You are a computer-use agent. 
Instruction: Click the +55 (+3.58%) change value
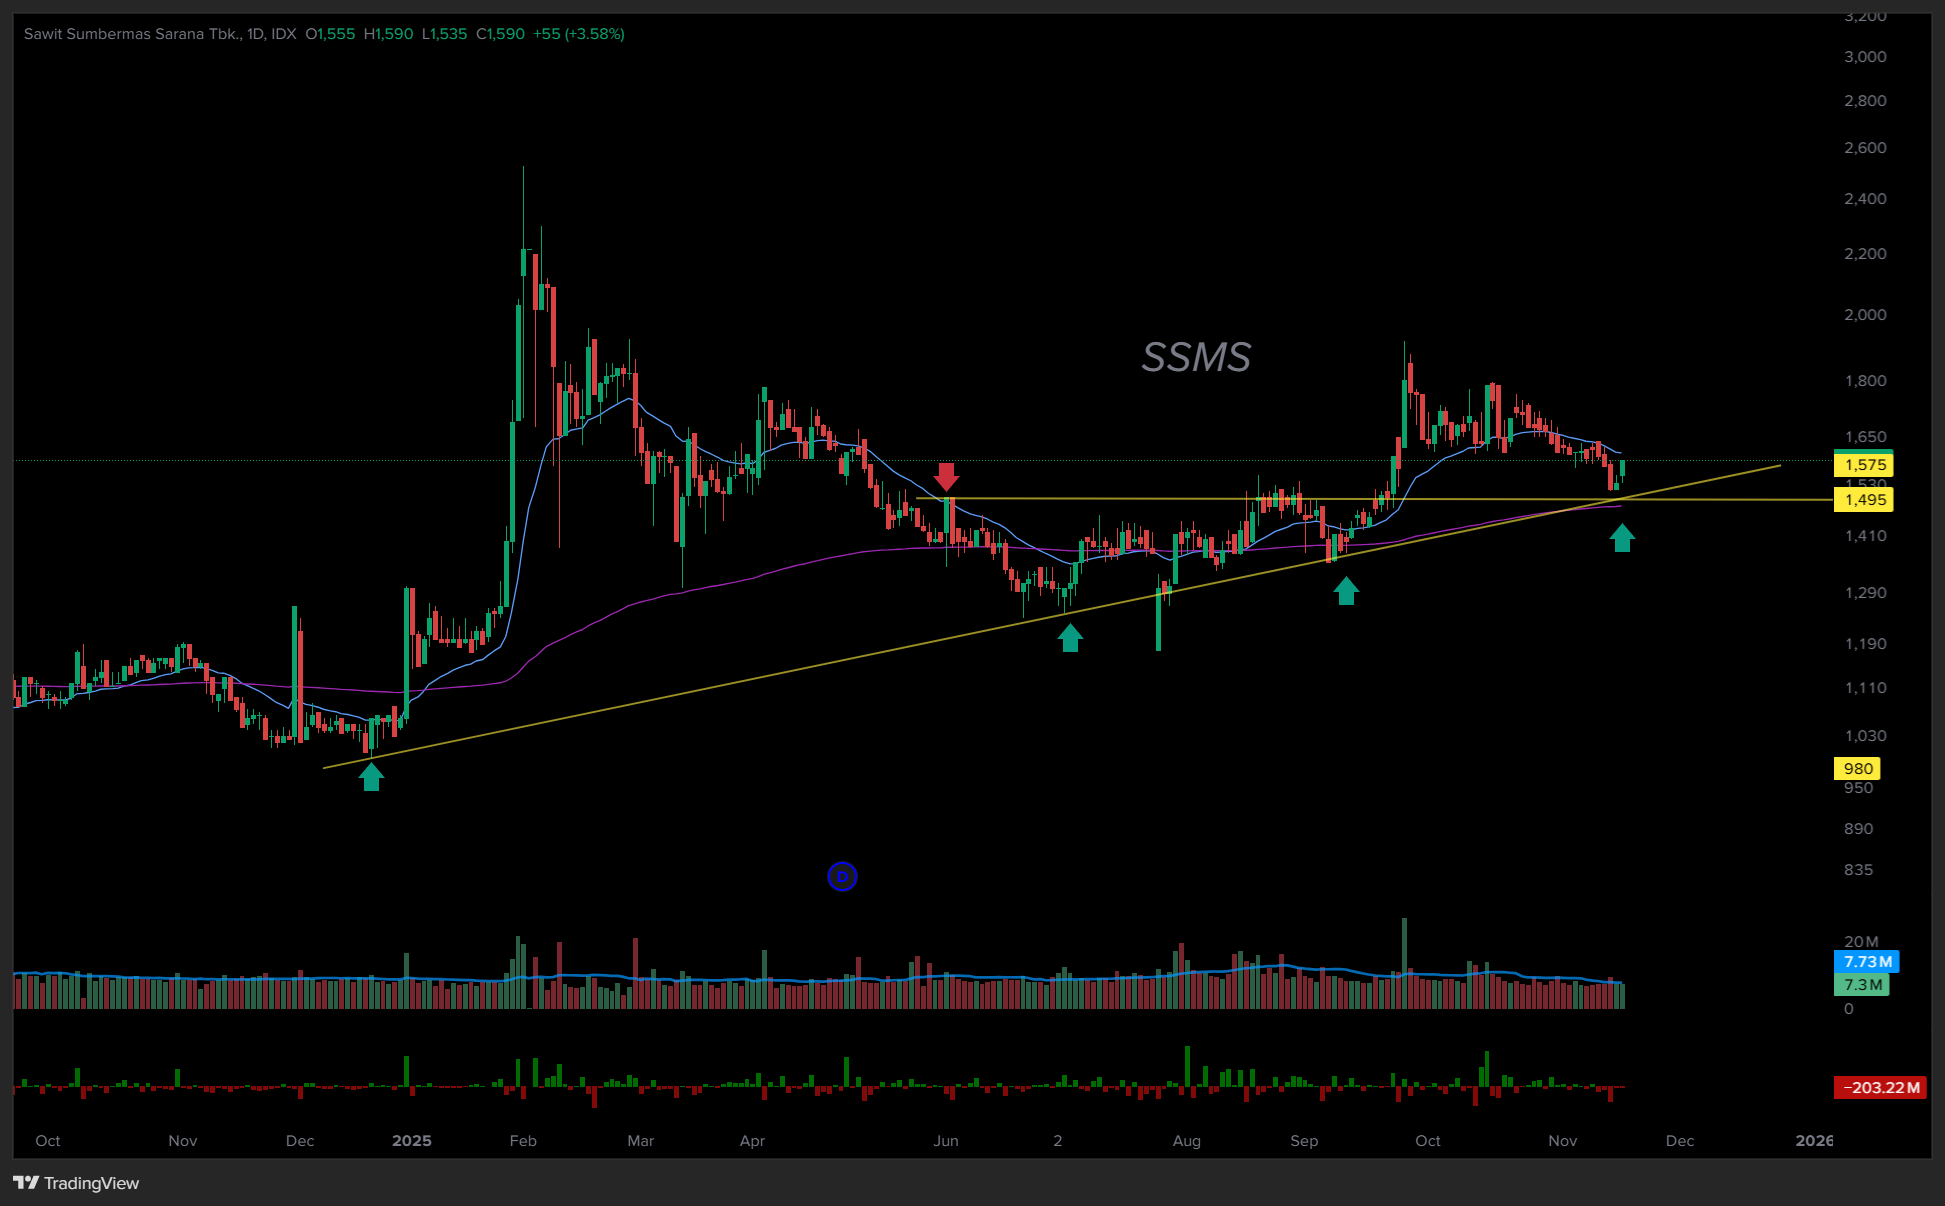[x=578, y=34]
